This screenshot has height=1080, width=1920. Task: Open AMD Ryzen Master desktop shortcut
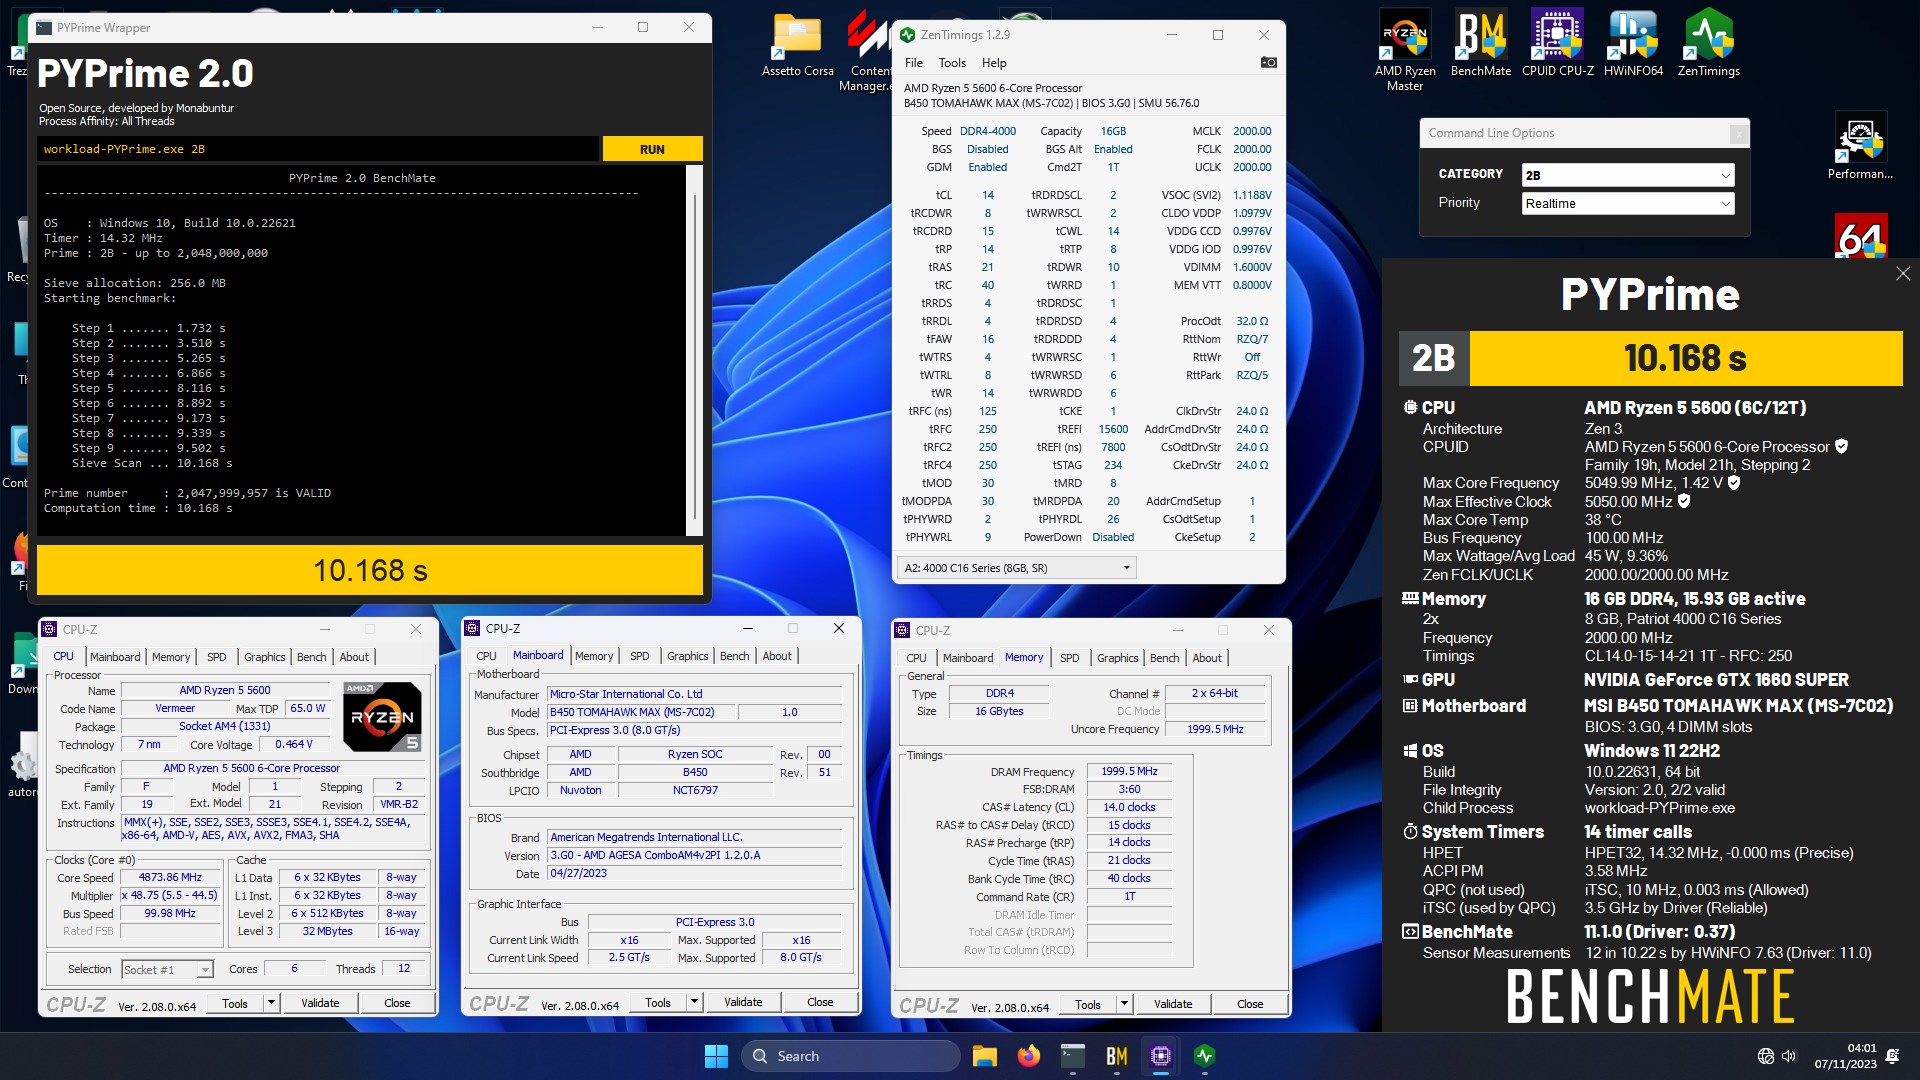[x=1405, y=50]
